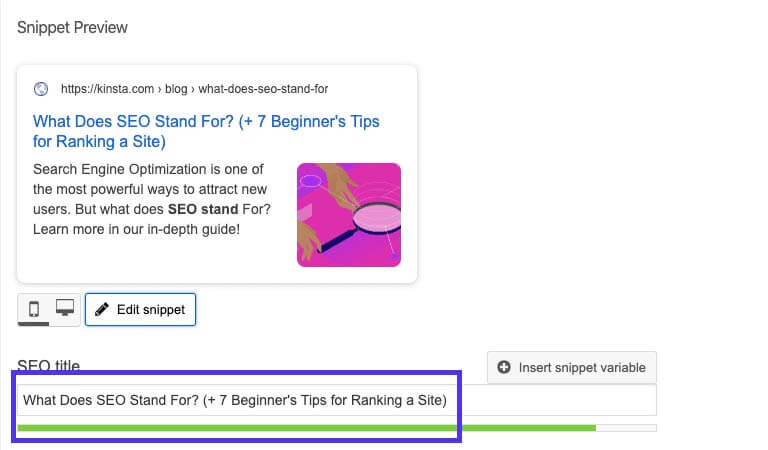768x450 pixels.
Task: Click the magenta magnifying glass thumbnail
Action: click(x=349, y=215)
